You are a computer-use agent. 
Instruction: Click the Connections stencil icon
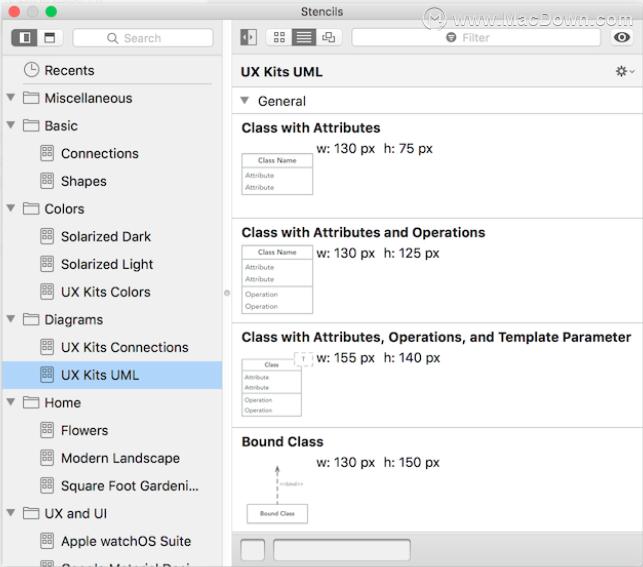click(47, 153)
